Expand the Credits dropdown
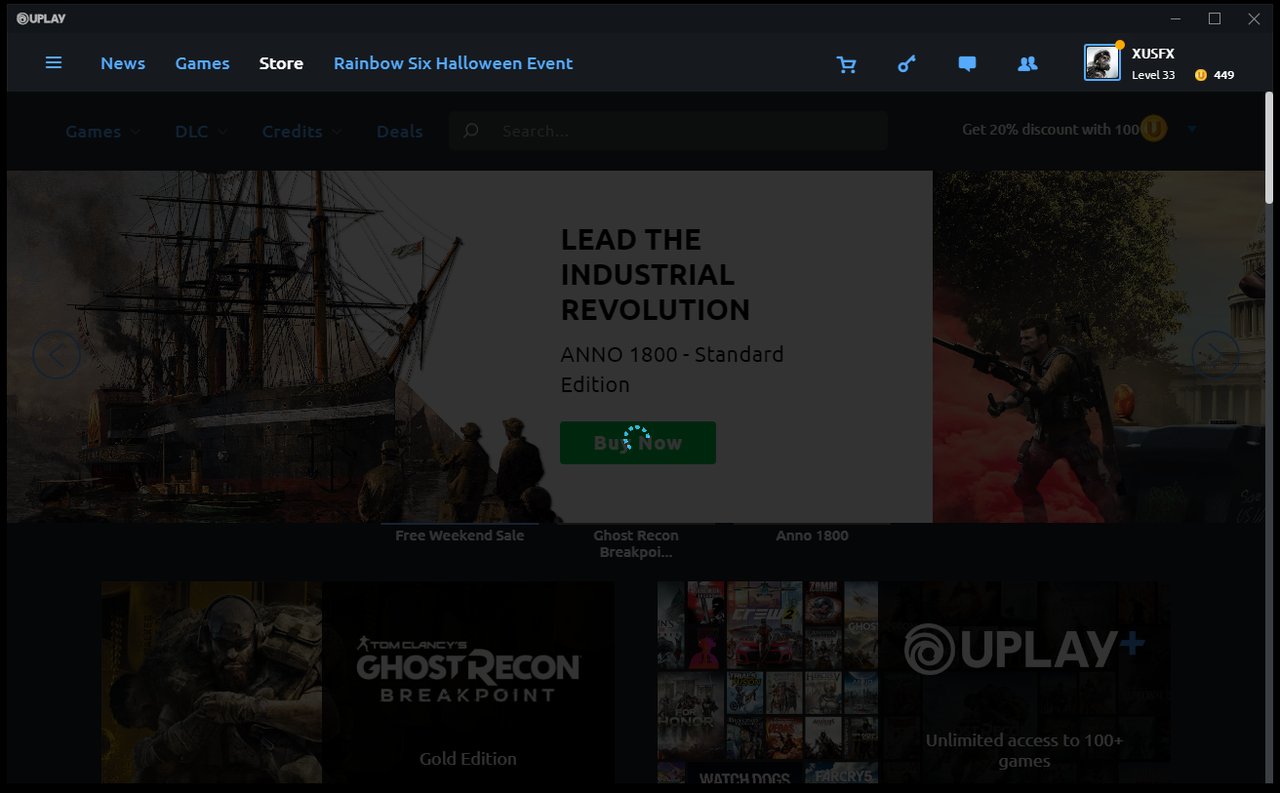Image resolution: width=1280 pixels, height=793 pixels. click(302, 131)
